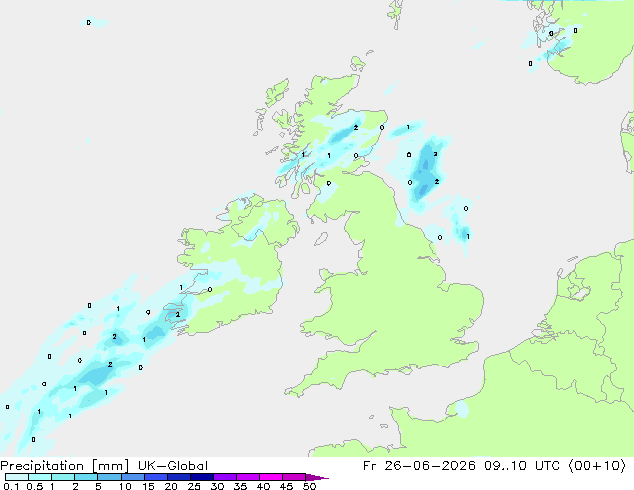Click the legend scale label "40"
This screenshot has height=490, width=634.
point(263,486)
